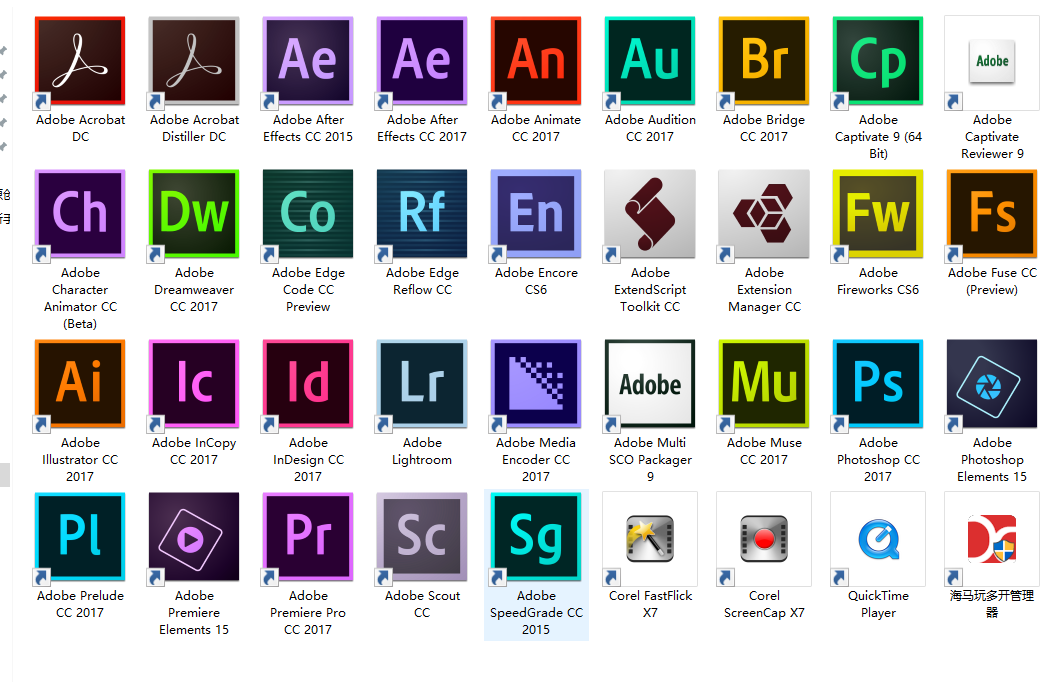Click the Adobe Fireworks CS6 icon
The image size is (1057, 682).
coord(878,214)
